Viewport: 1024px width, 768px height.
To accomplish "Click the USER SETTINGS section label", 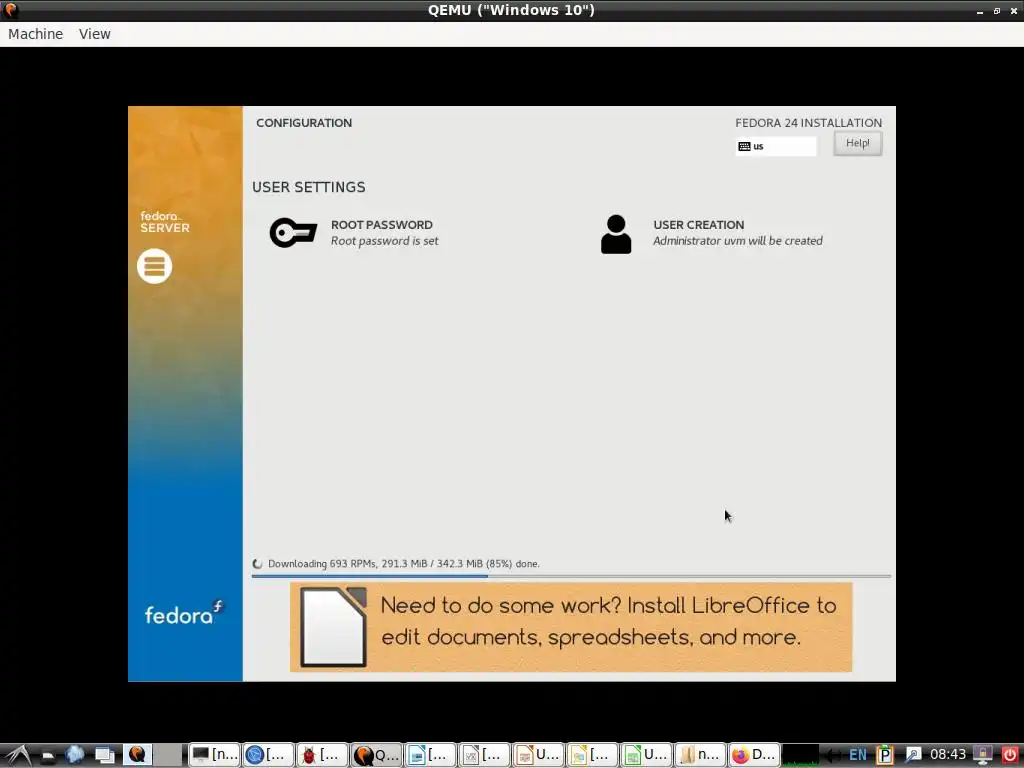I will pyautogui.click(x=309, y=187).
